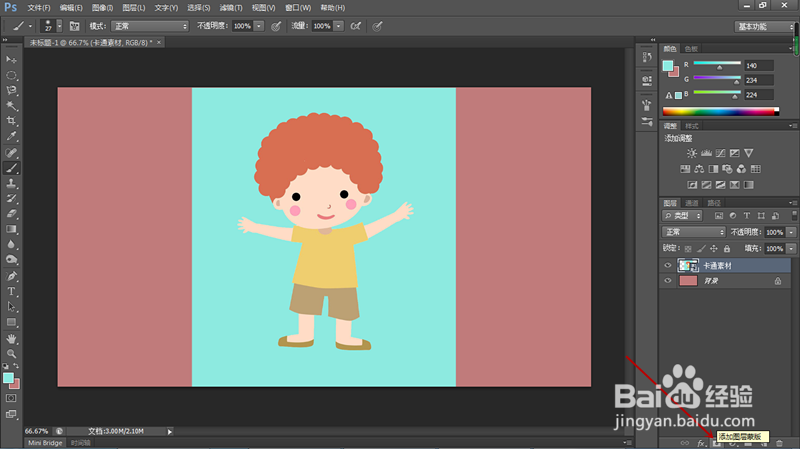
Task: Select the Gradient tool
Action: [11, 229]
